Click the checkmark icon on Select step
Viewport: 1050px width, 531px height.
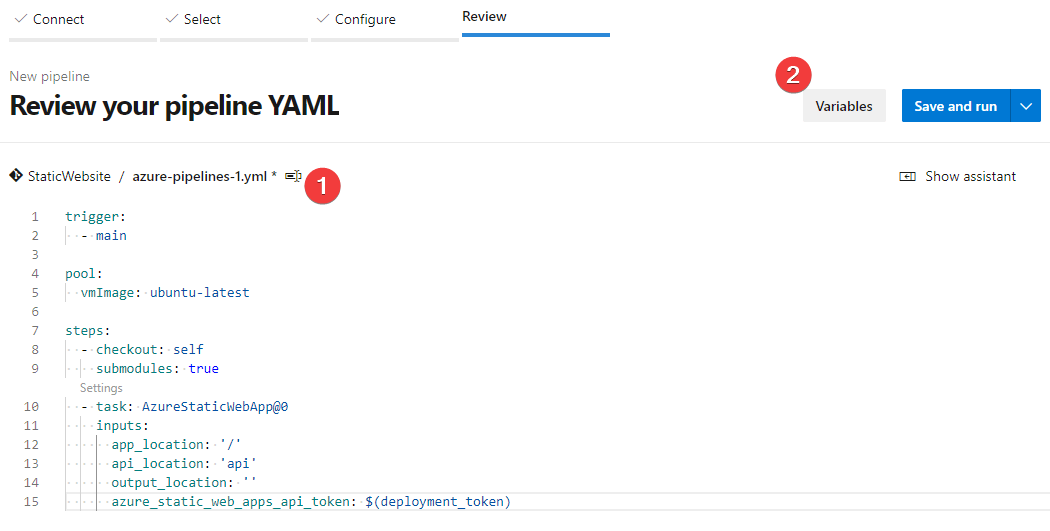click(171, 19)
